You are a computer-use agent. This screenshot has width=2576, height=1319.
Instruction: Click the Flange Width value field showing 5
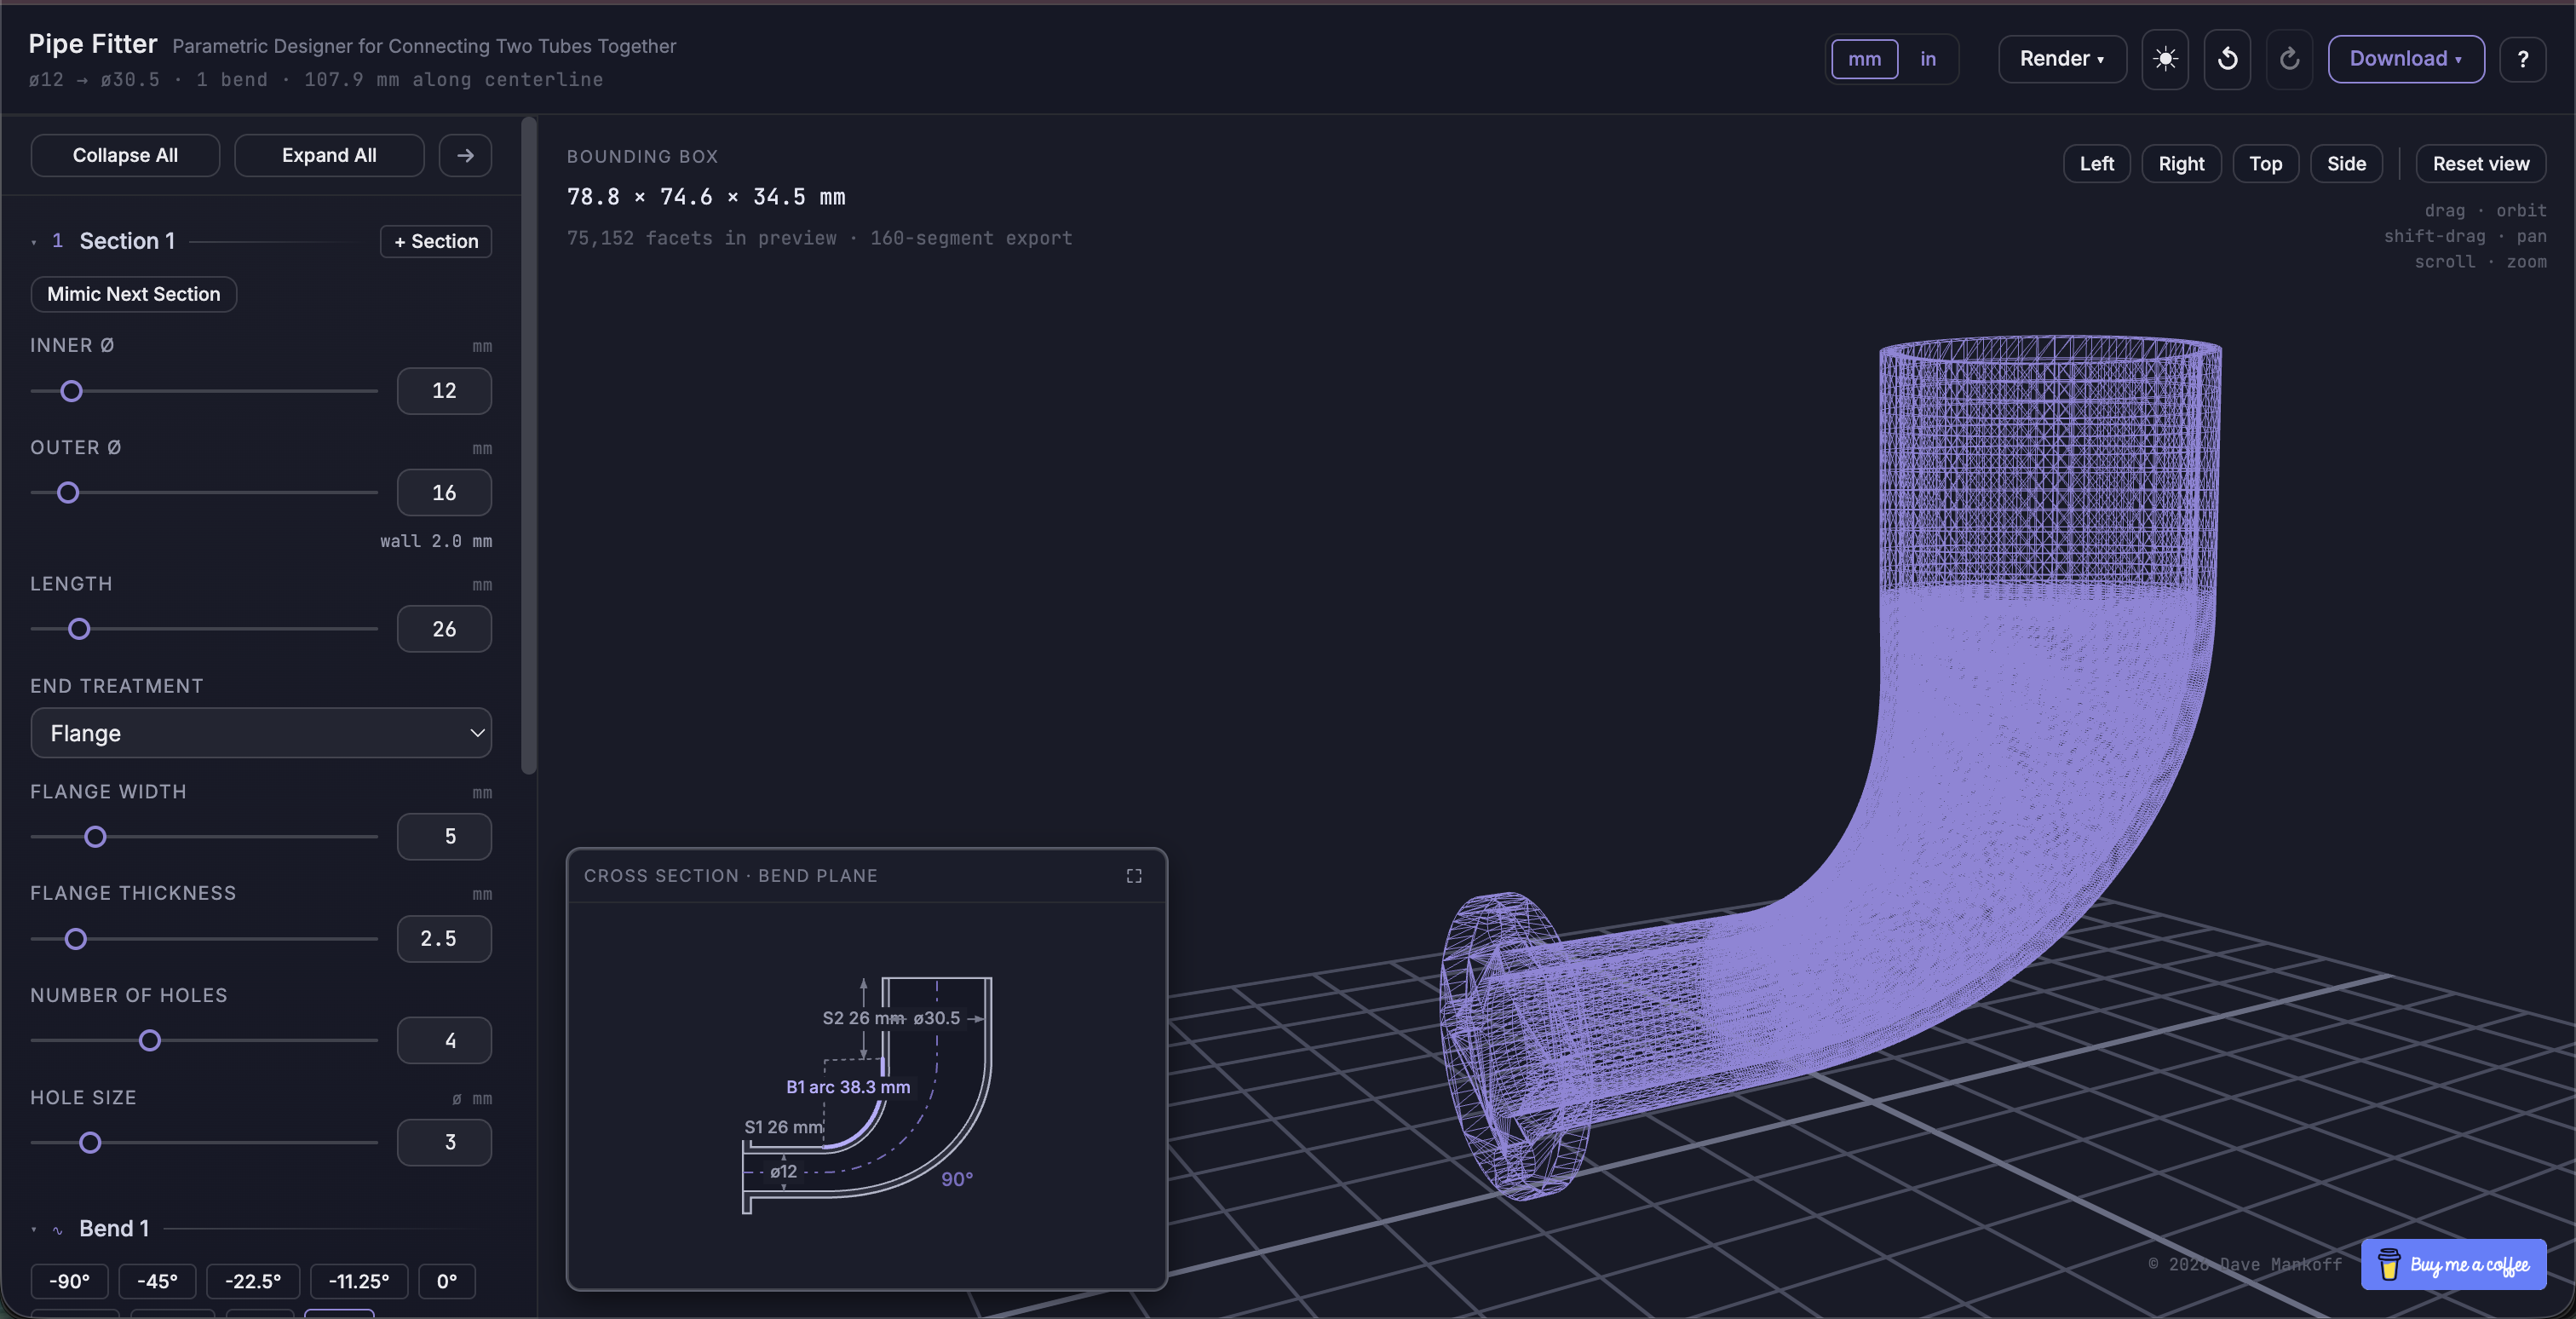pos(444,837)
